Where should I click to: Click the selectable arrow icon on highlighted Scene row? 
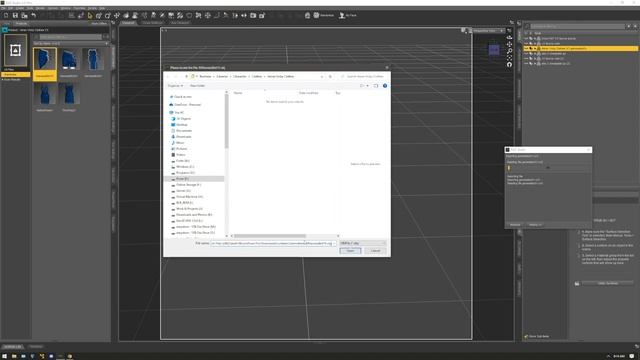coord(531,49)
